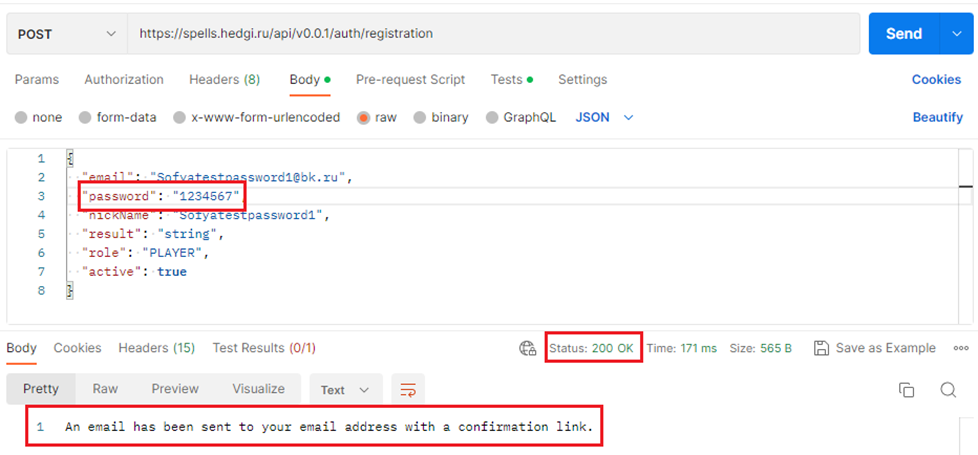
Task: Click the "role": "PLAYER" line
Action: pos(145,253)
